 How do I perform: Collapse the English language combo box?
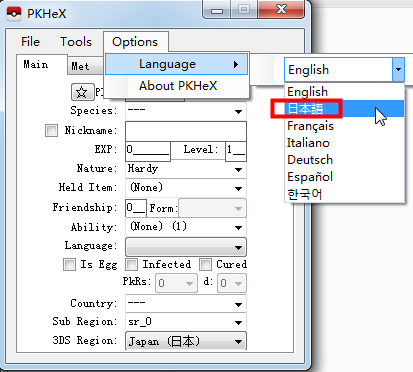click(398, 70)
